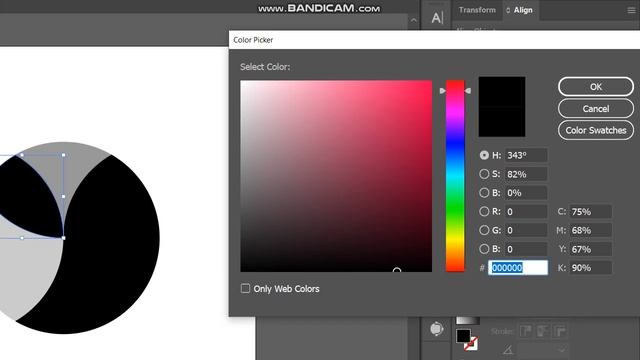Click the hue slider left arrow handle
Viewport: 640px width, 360px height.
[442, 91]
